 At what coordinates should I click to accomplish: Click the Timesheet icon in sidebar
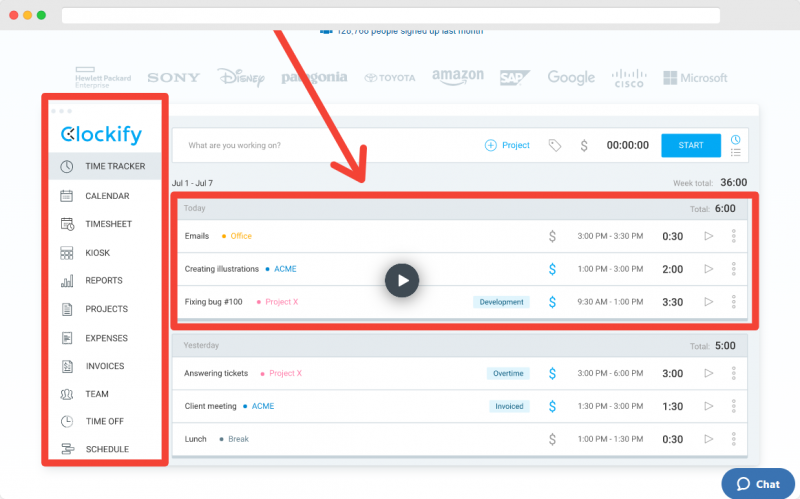click(67, 224)
